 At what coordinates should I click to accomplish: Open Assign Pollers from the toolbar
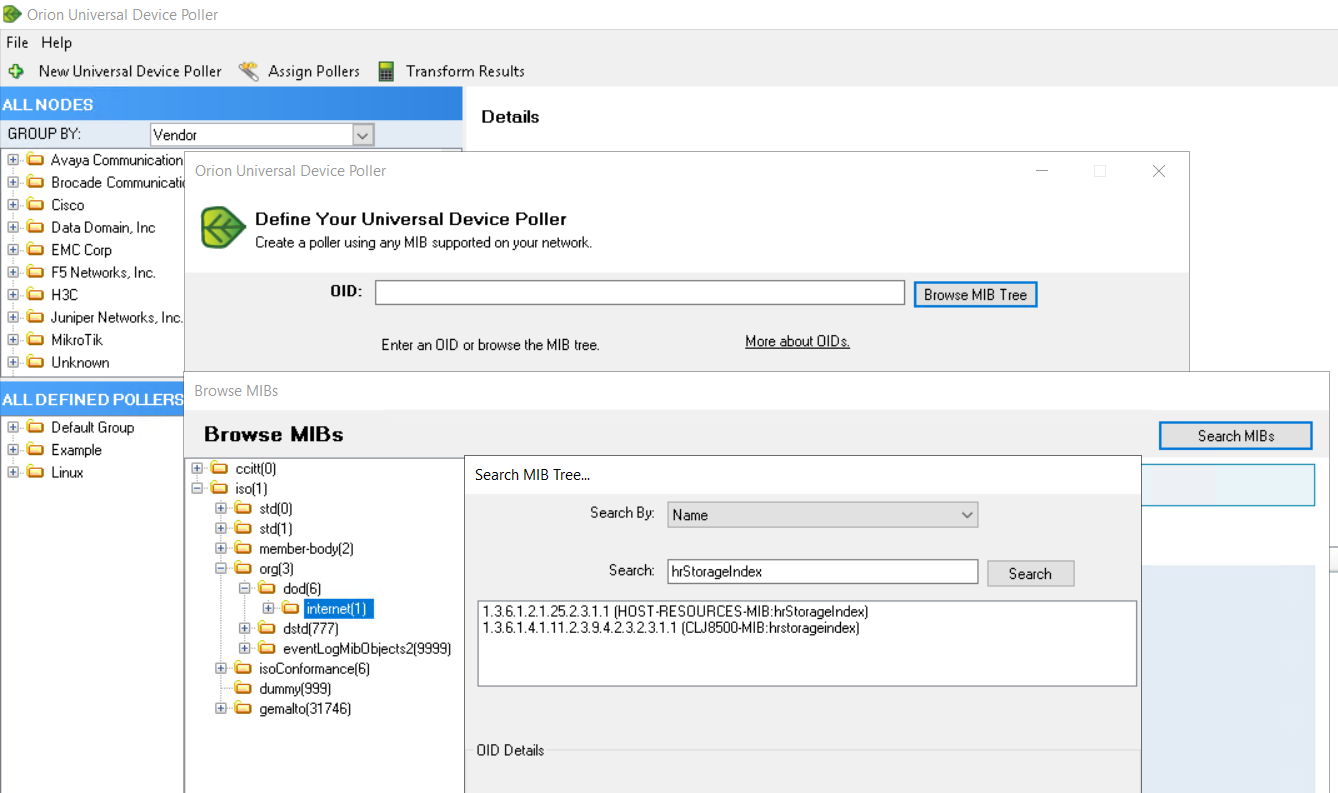pos(248,71)
